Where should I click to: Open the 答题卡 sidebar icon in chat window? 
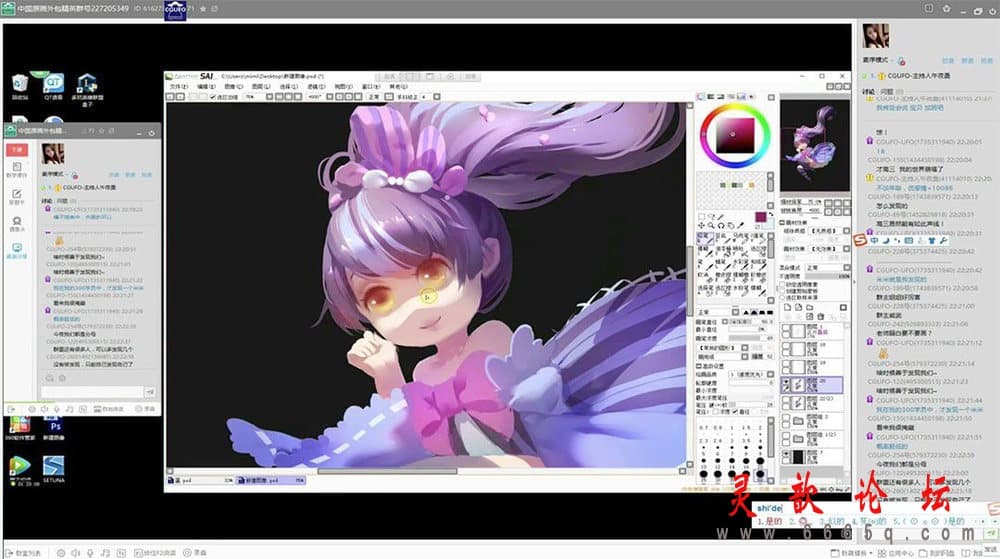click(17, 196)
